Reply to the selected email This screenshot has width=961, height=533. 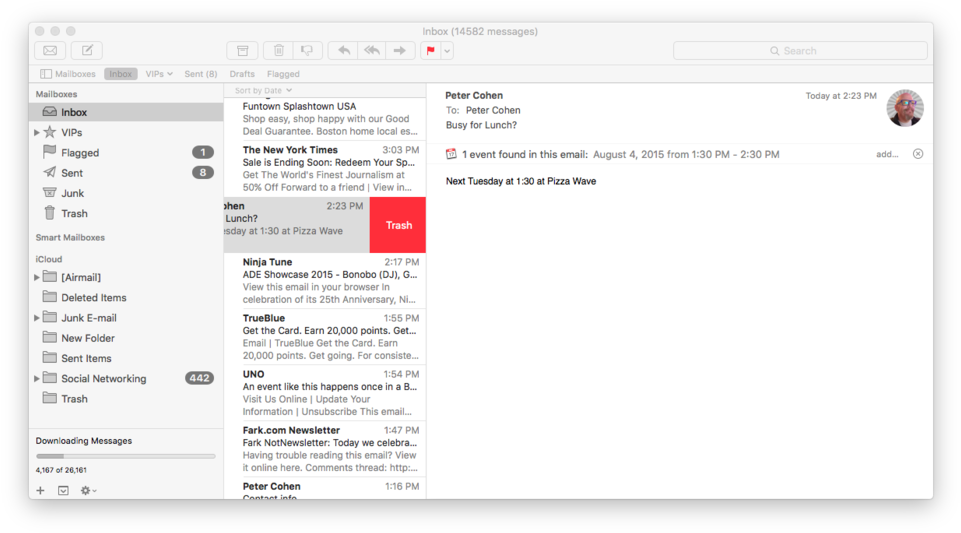pyautogui.click(x=344, y=51)
